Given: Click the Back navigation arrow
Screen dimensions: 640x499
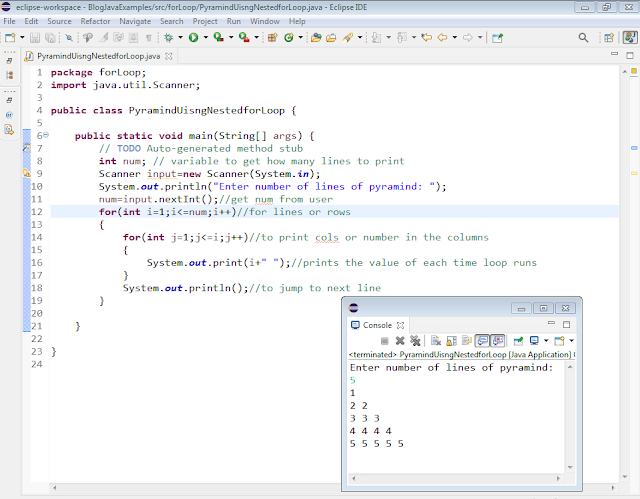Looking at the screenshot, I should (x=442, y=38).
